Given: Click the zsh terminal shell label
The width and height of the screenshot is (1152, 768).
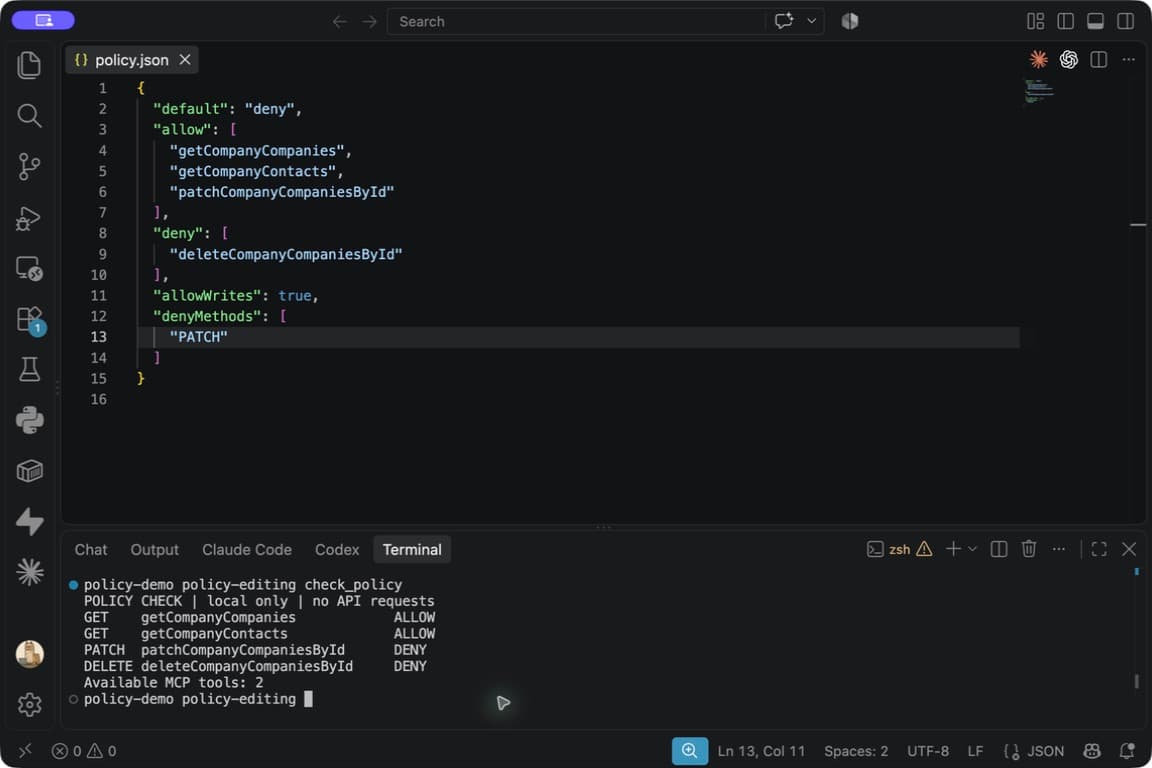Looking at the screenshot, I should pyautogui.click(x=899, y=549).
